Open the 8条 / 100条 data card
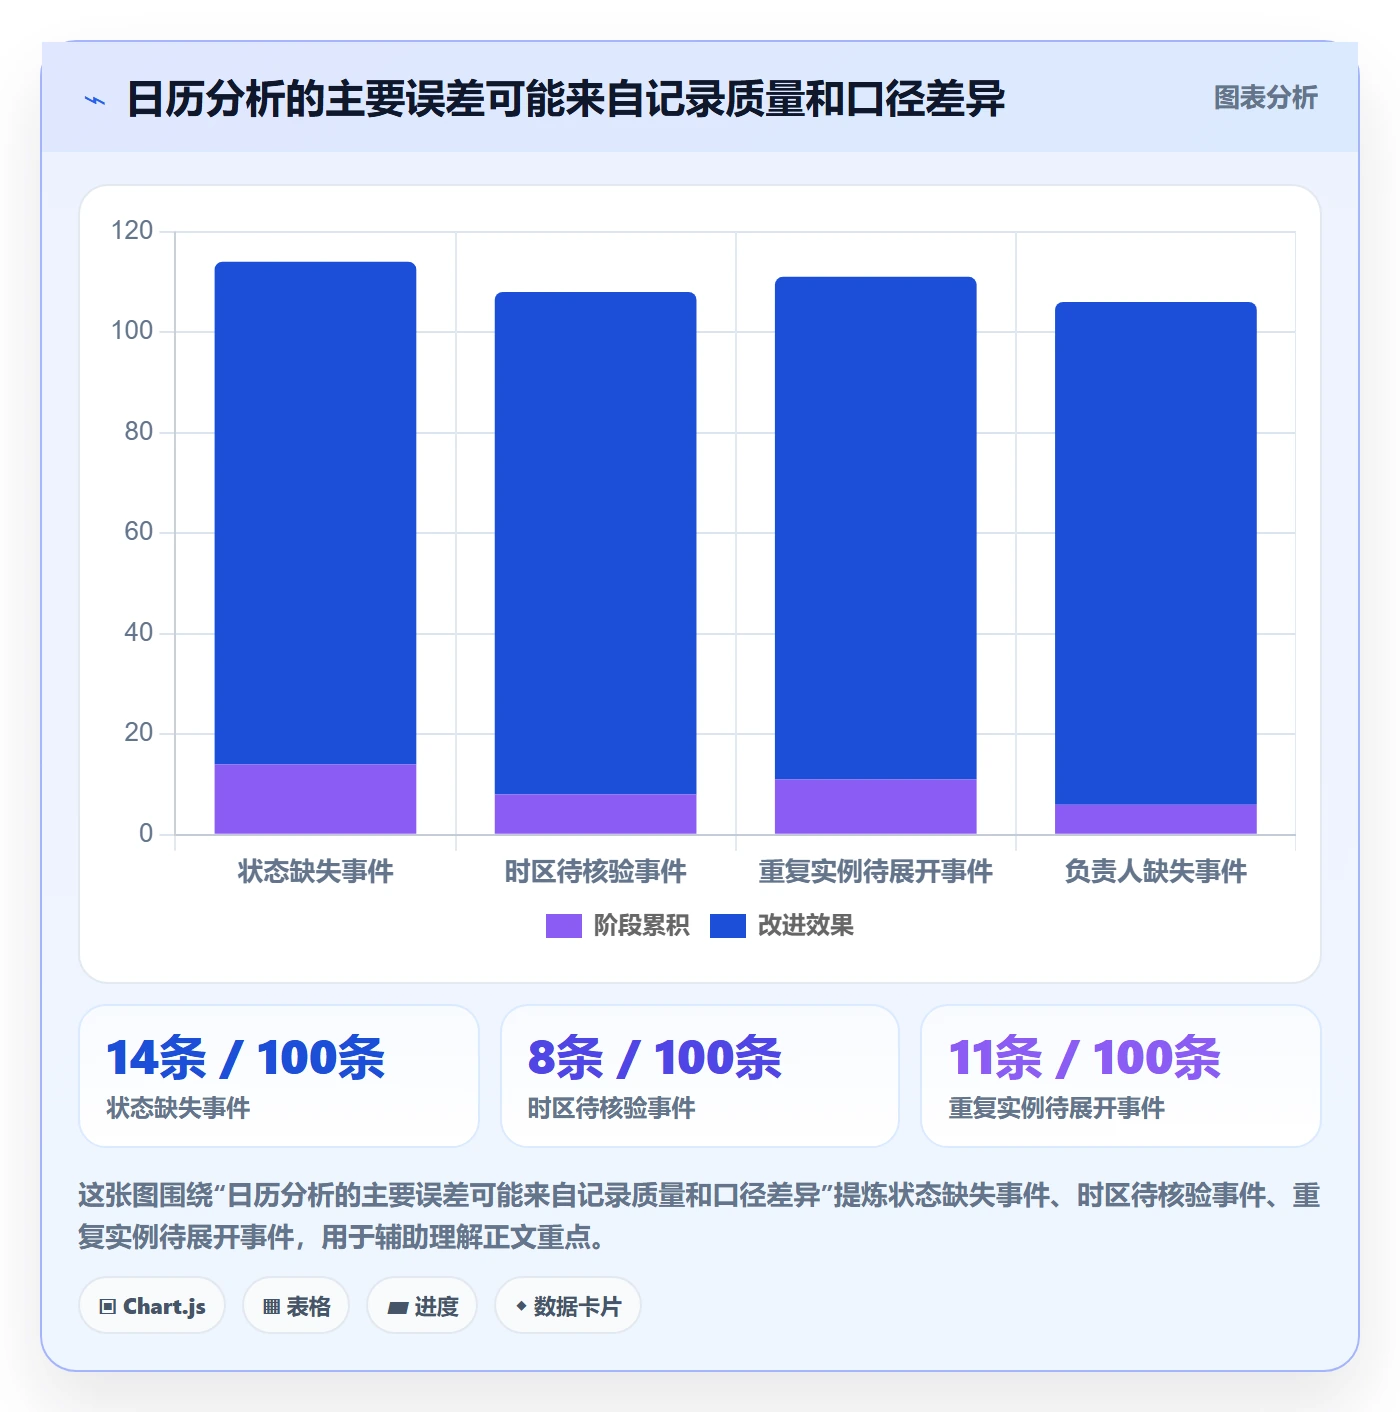Screen dimensions: 1400x1412 [x=700, y=1076]
